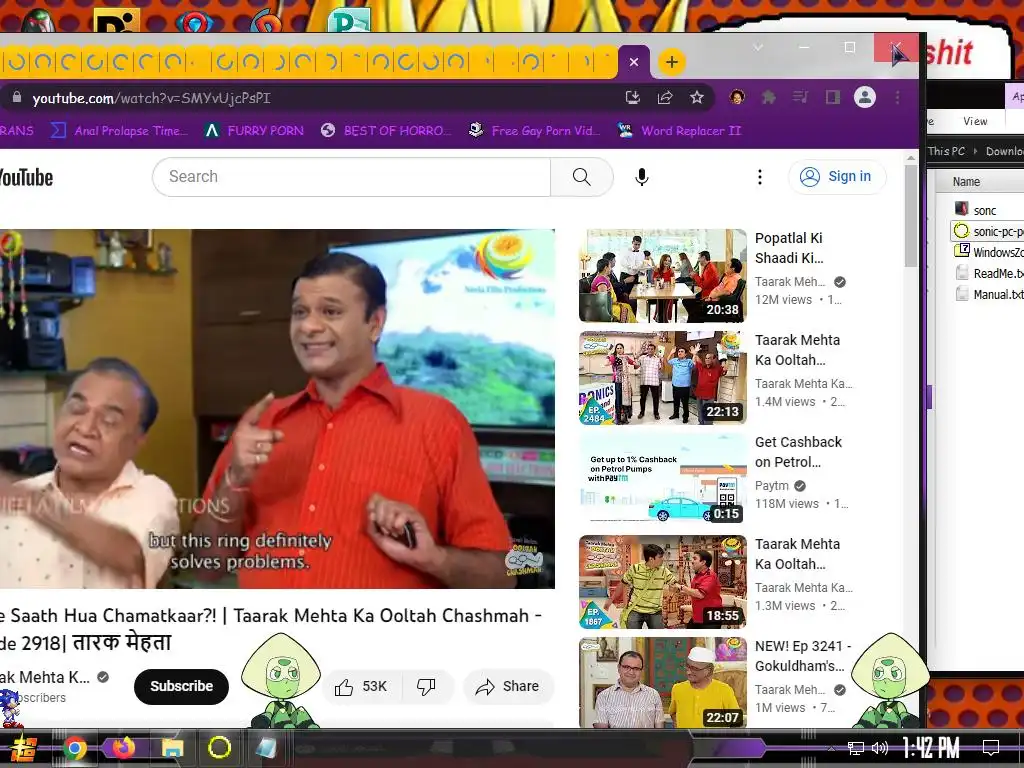Click the extension avatar icon in toolbar
Image resolution: width=1024 pixels, height=768 pixels.
pos(737,97)
